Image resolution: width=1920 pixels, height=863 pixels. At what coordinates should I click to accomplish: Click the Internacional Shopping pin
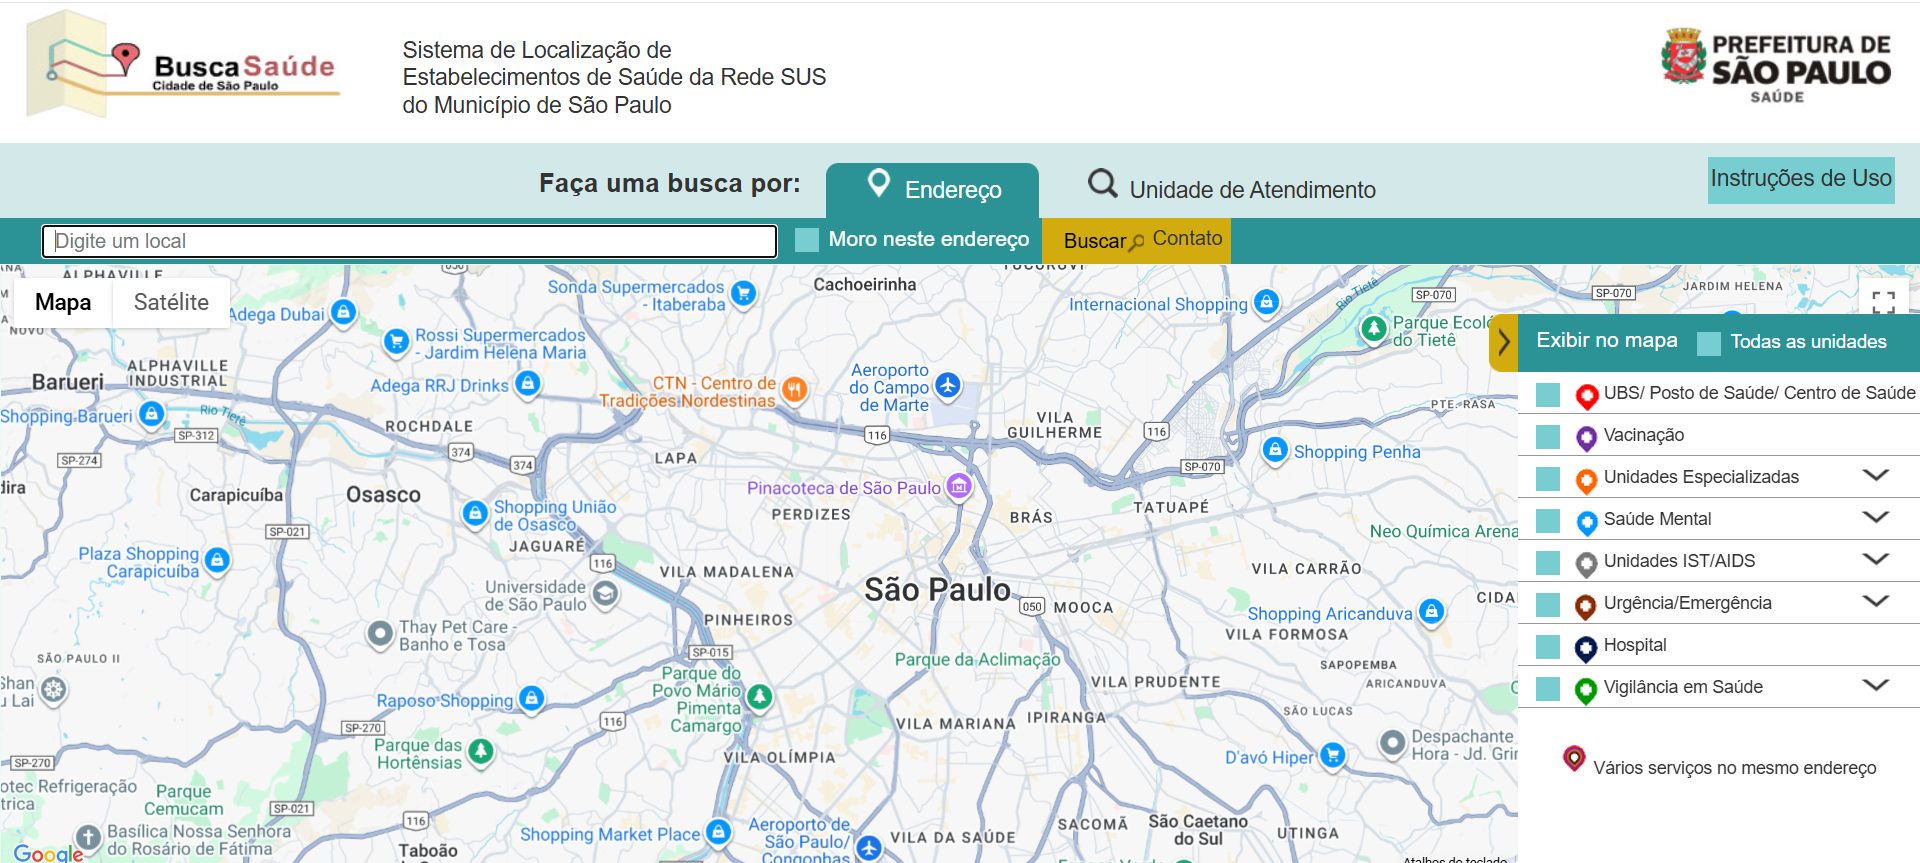[x=1267, y=302]
